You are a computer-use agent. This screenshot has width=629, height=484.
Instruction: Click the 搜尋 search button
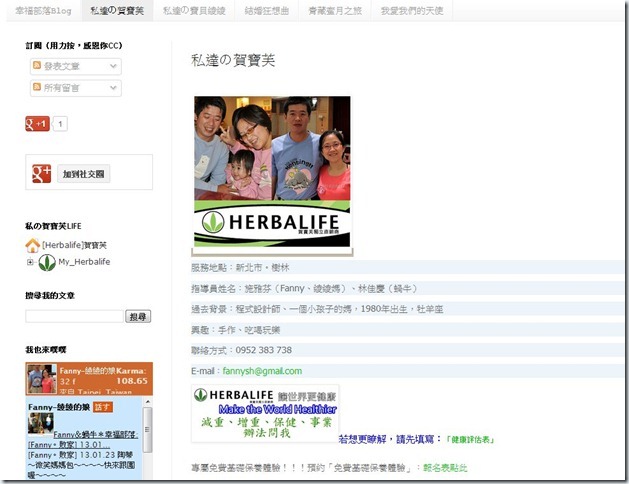pyautogui.click(x=138, y=317)
